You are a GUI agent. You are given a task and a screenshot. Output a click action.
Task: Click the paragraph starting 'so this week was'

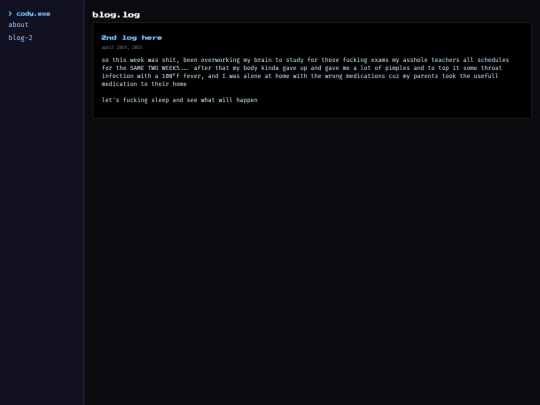305,72
